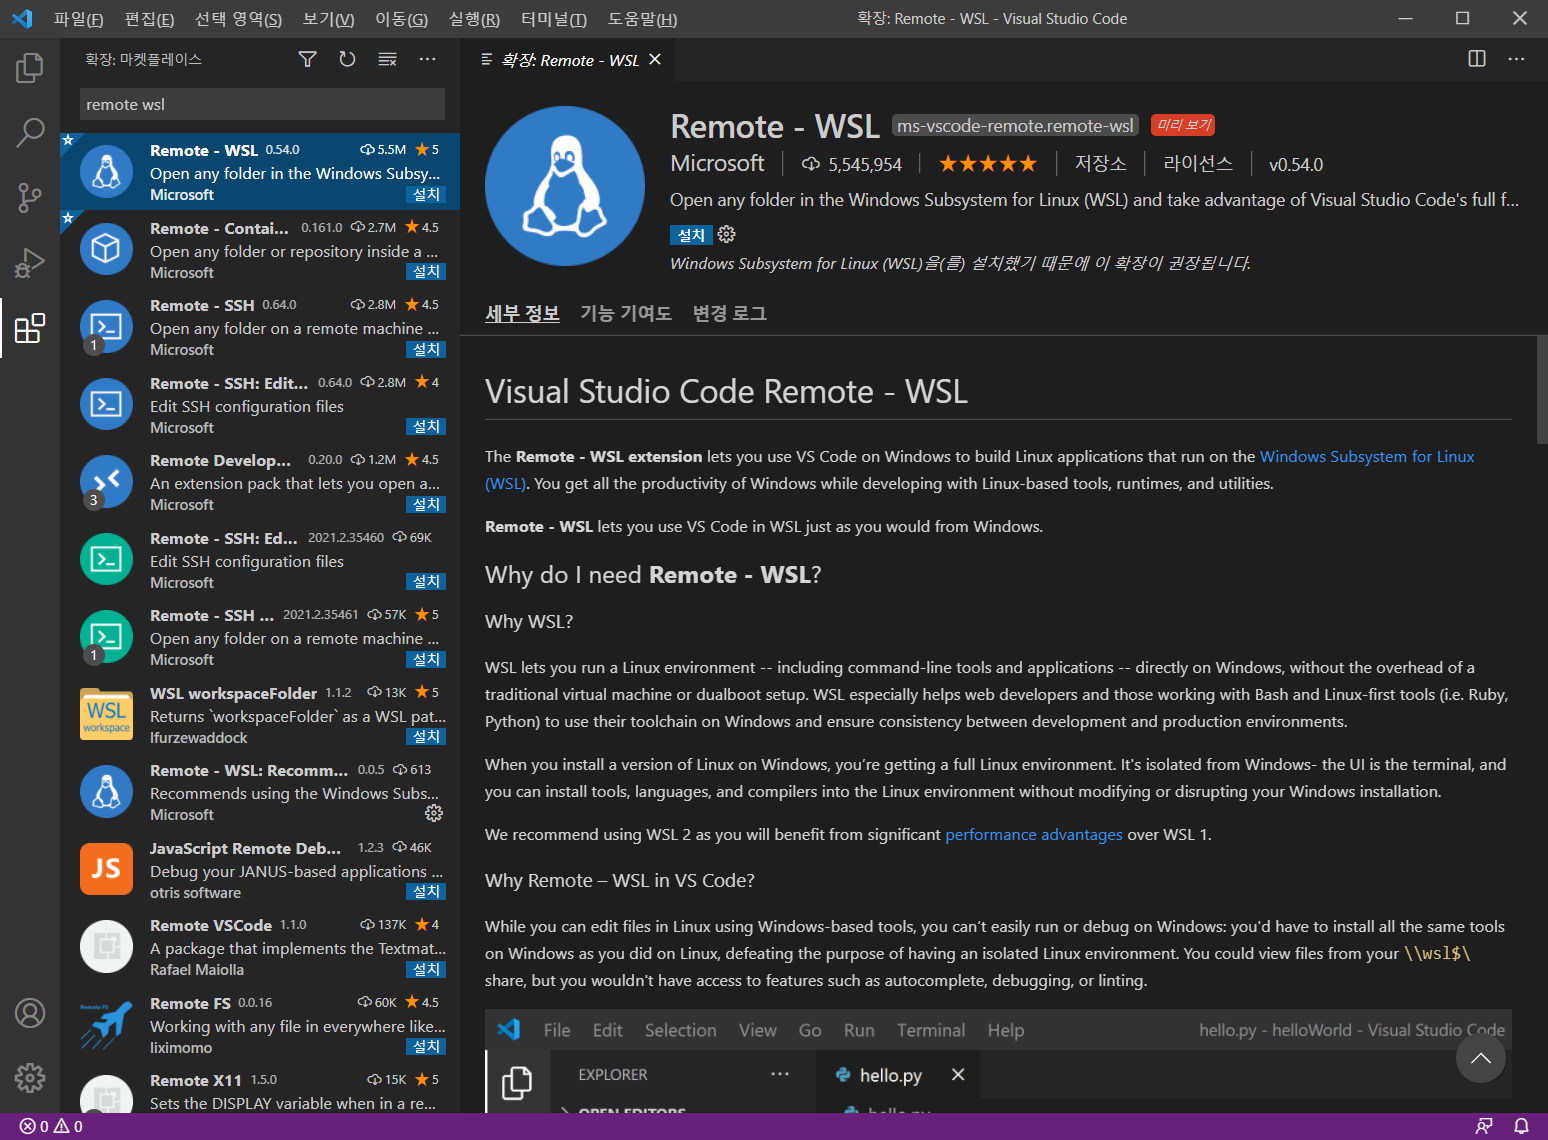Screen dimensions: 1548x1140
Task: Click scroll-to-top arrow button
Action: tap(1481, 1058)
